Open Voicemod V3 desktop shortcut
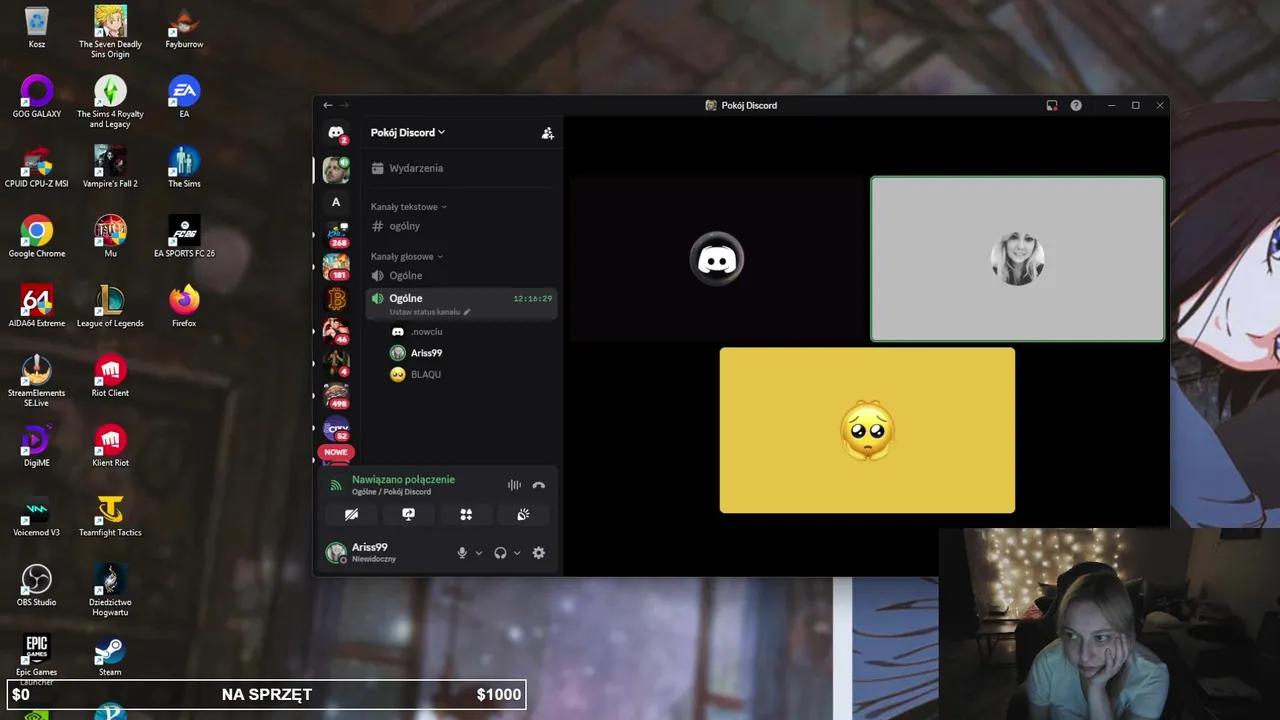 (37, 516)
